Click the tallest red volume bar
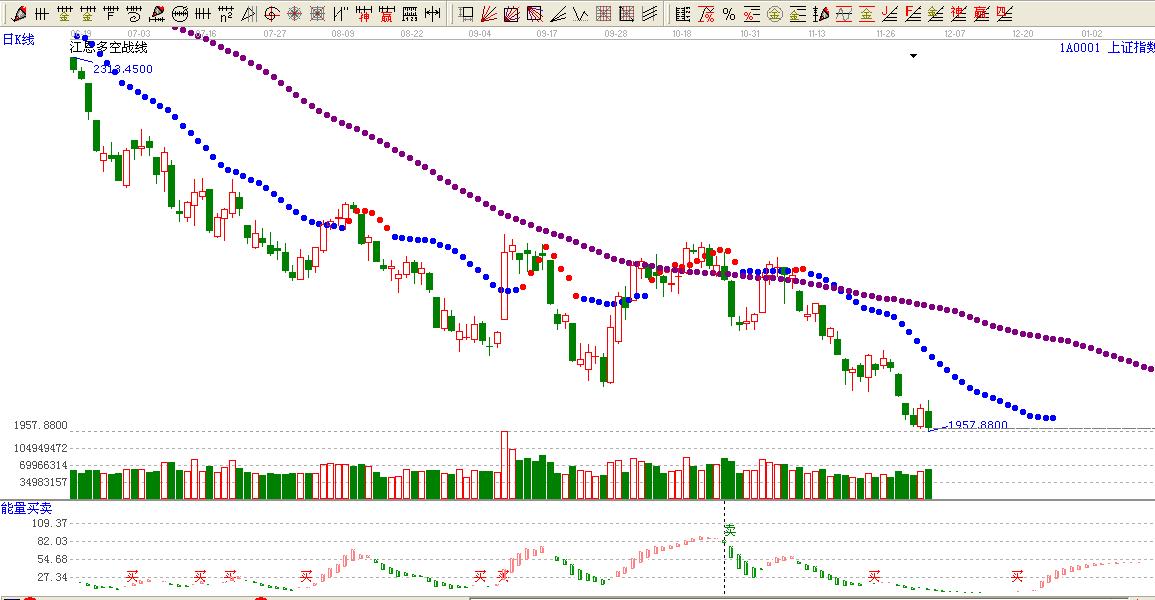 pos(505,465)
